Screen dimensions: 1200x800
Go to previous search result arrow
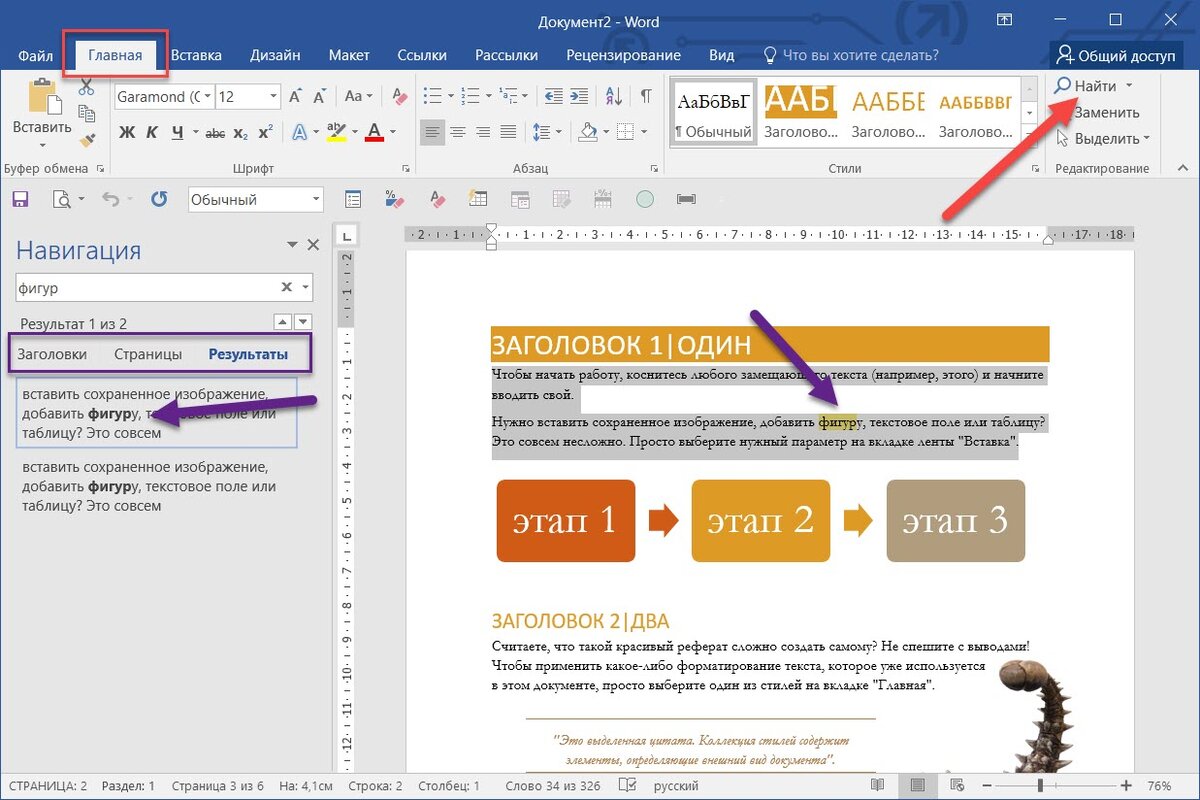point(283,322)
